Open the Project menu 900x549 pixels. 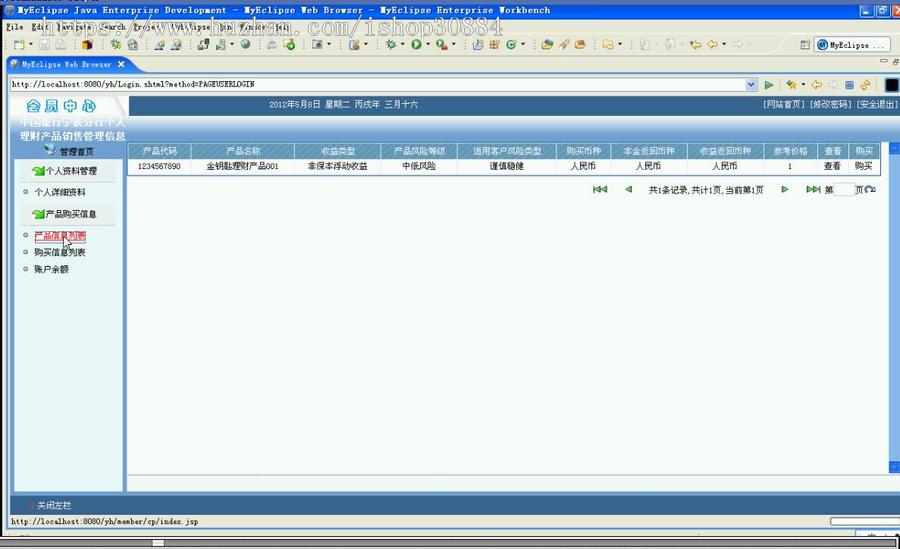[149, 27]
